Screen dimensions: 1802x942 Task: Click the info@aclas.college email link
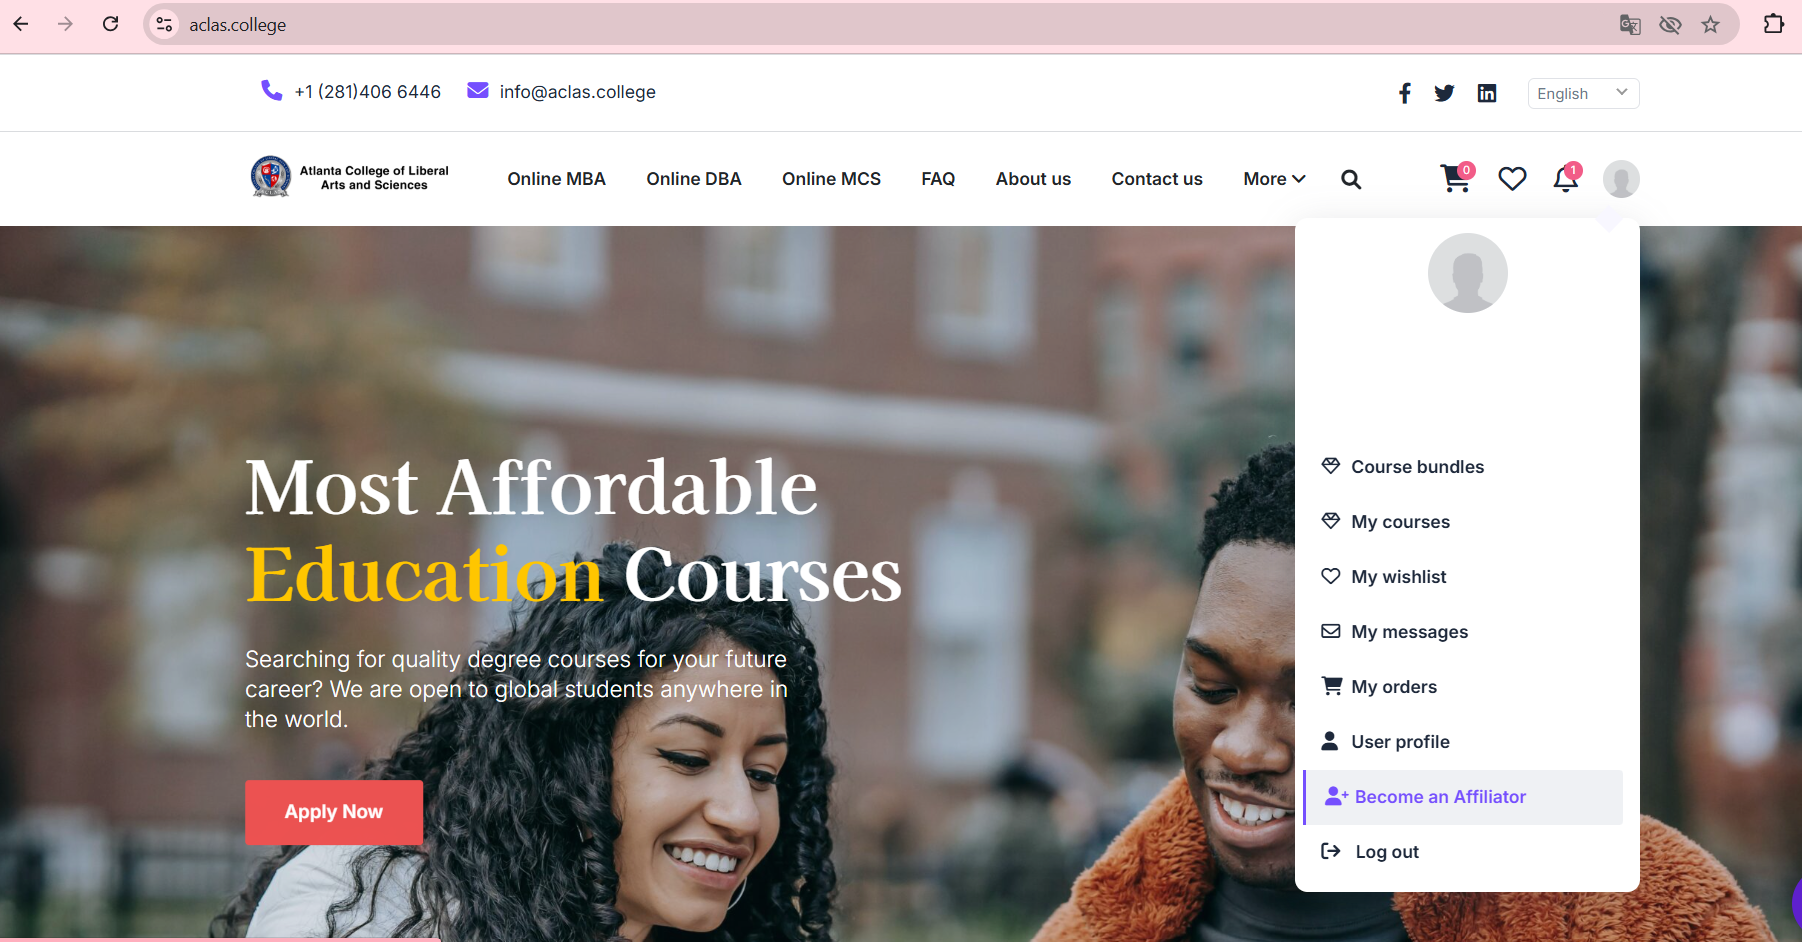tap(577, 92)
